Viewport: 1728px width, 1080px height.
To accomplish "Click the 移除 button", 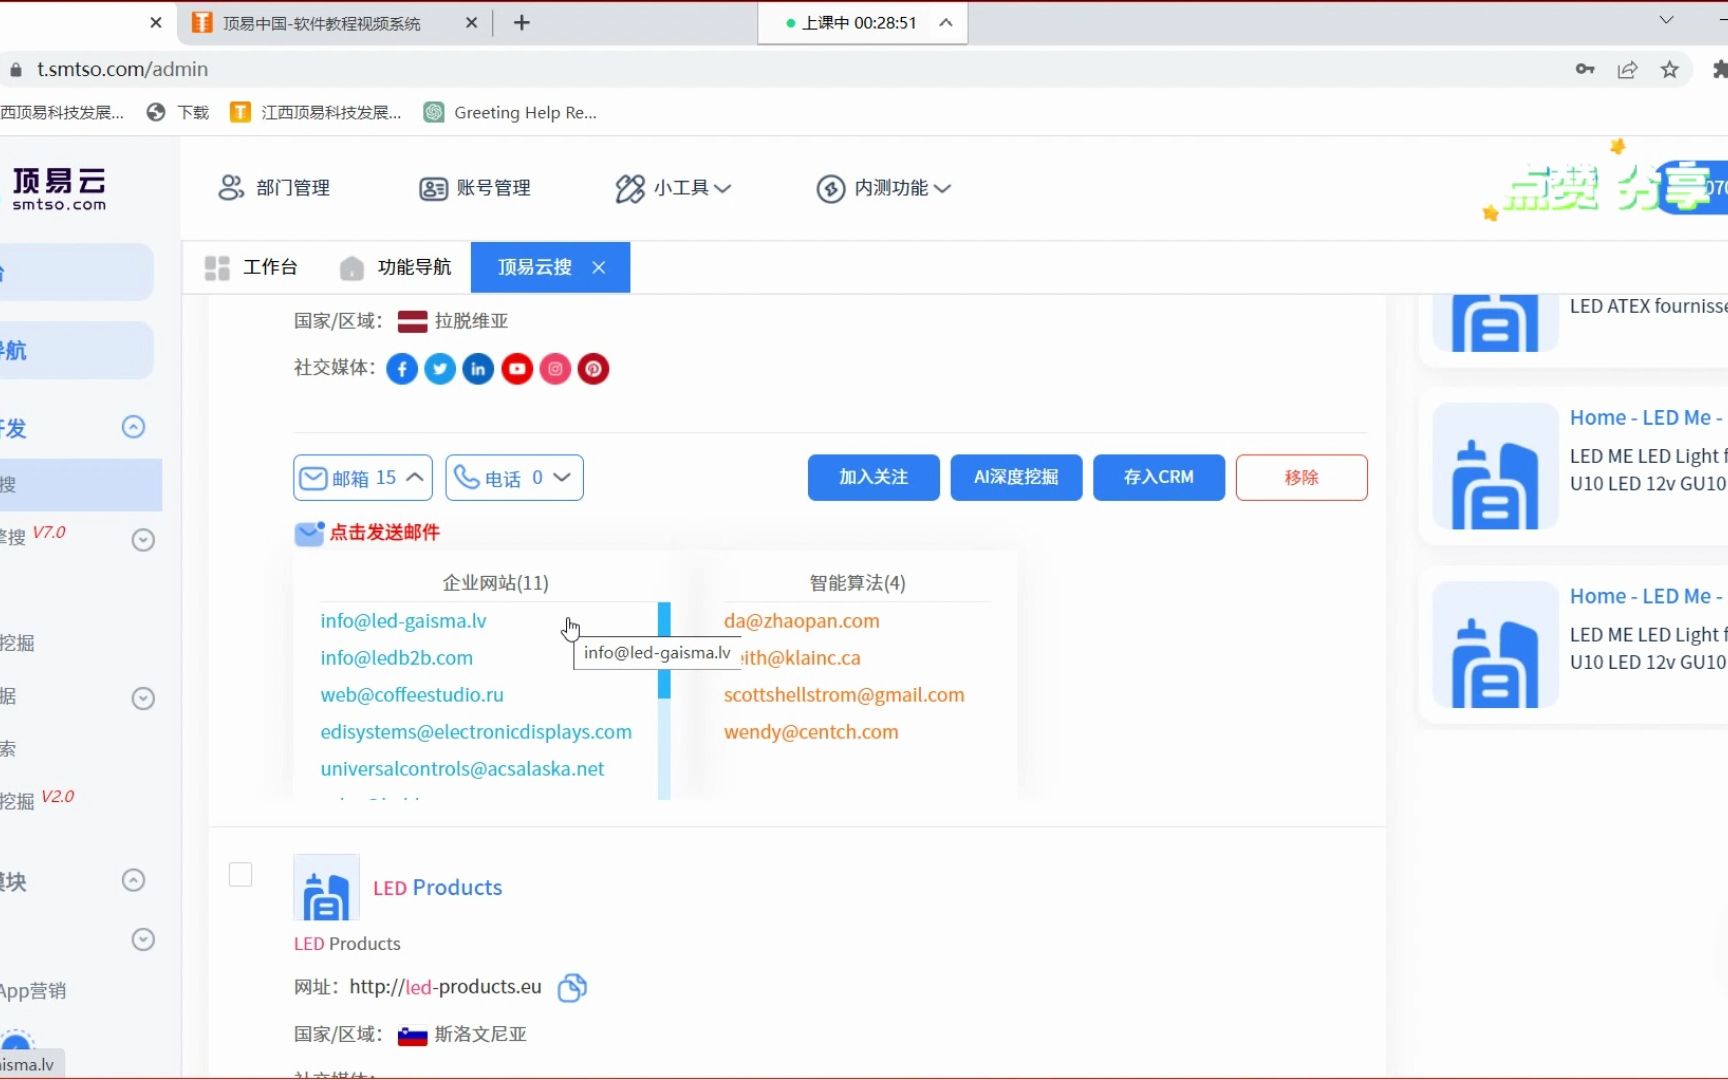I will tap(1301, 478).
